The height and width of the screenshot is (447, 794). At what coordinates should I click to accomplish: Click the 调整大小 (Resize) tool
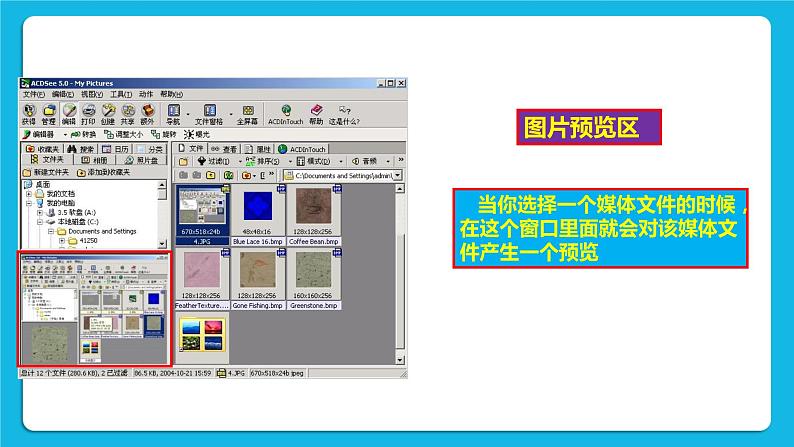point(124,133)
